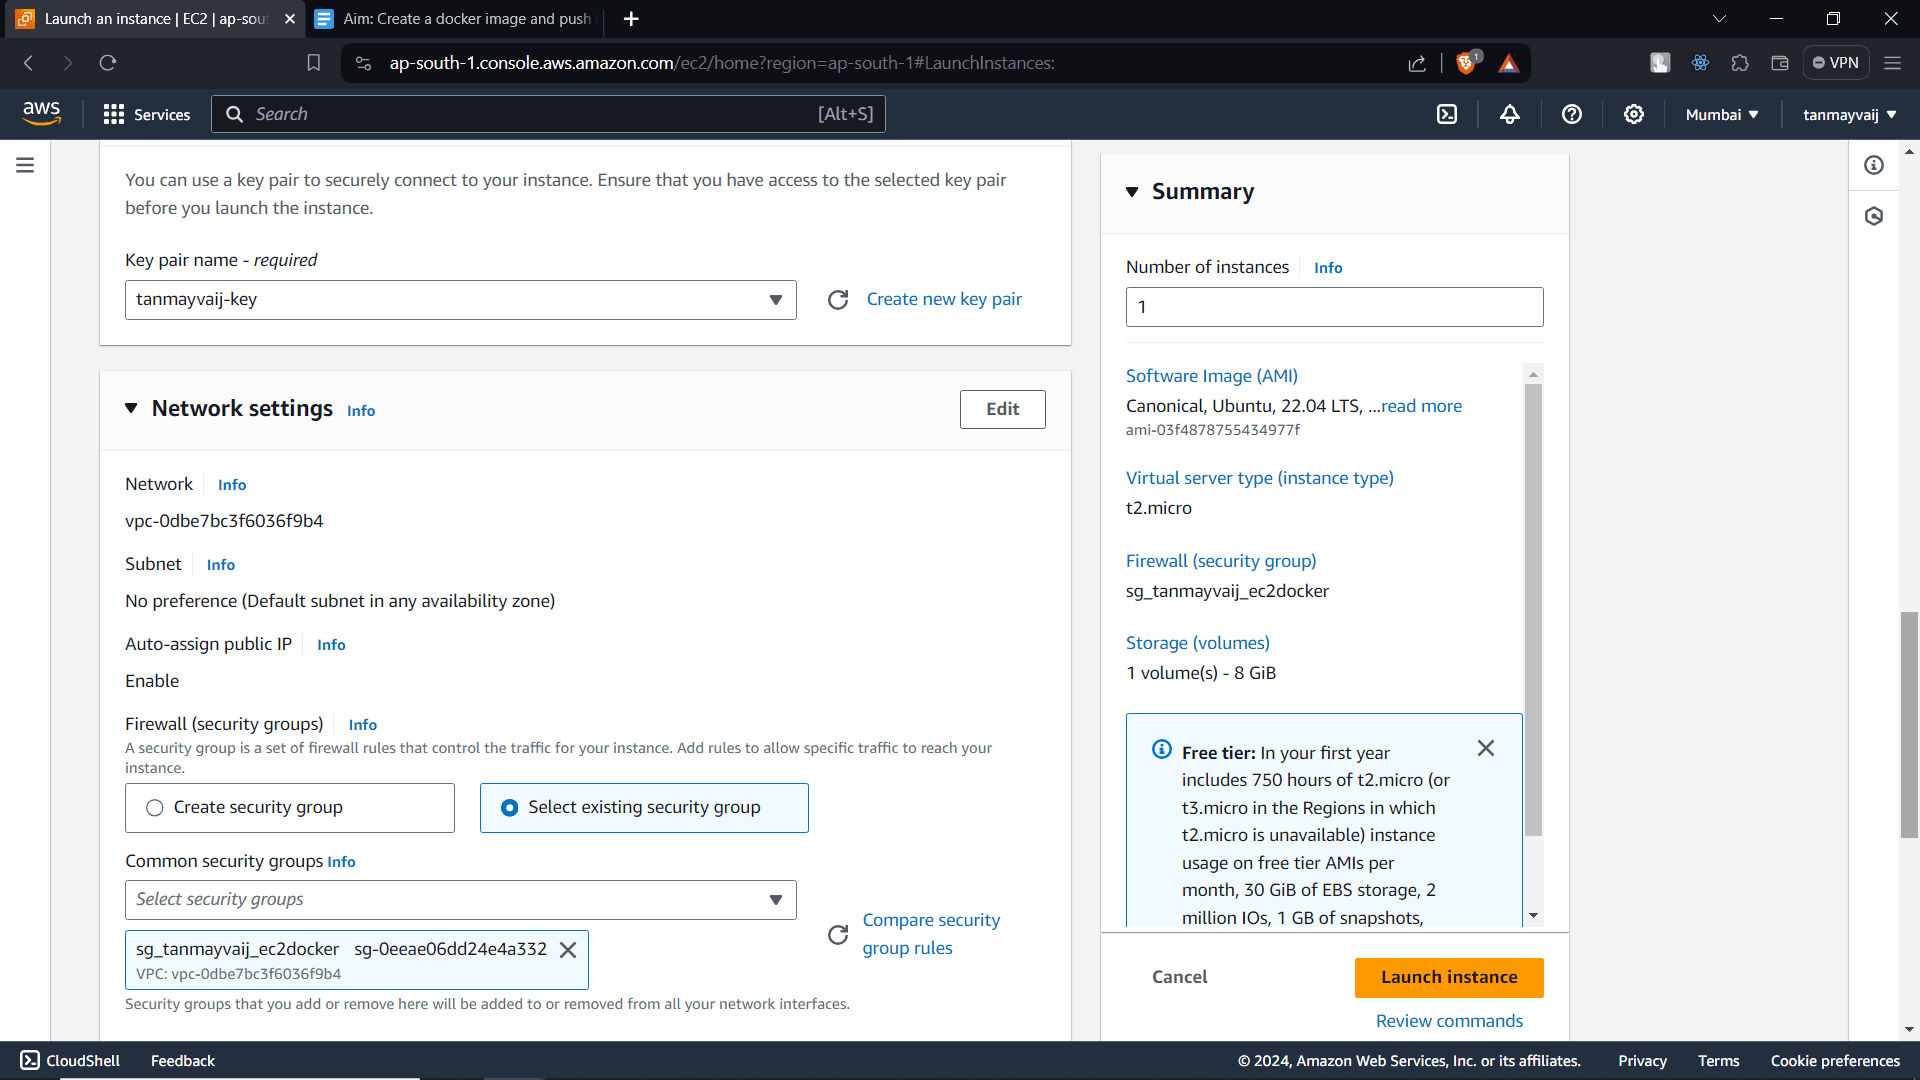Open the Create new key pair link
The image size is (1920, 1080).
pyautogui.click(x=943, y=299)
